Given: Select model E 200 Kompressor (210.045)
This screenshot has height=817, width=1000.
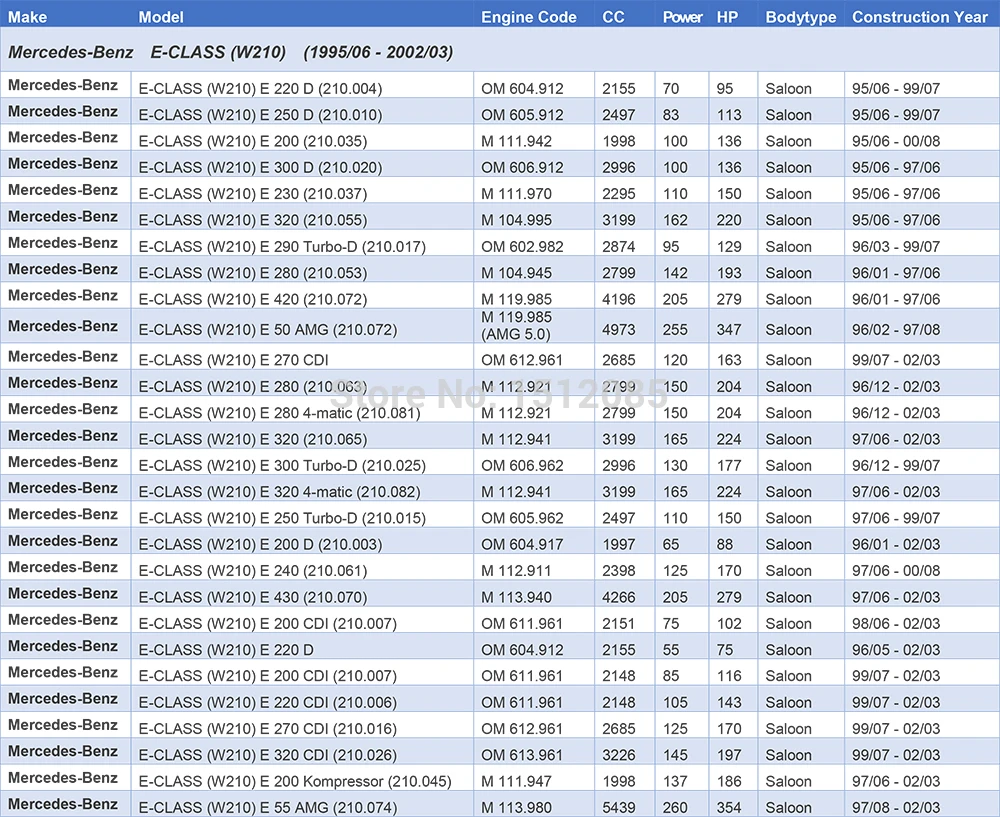Looking at the screenshot, I should (x=295, y=781).
